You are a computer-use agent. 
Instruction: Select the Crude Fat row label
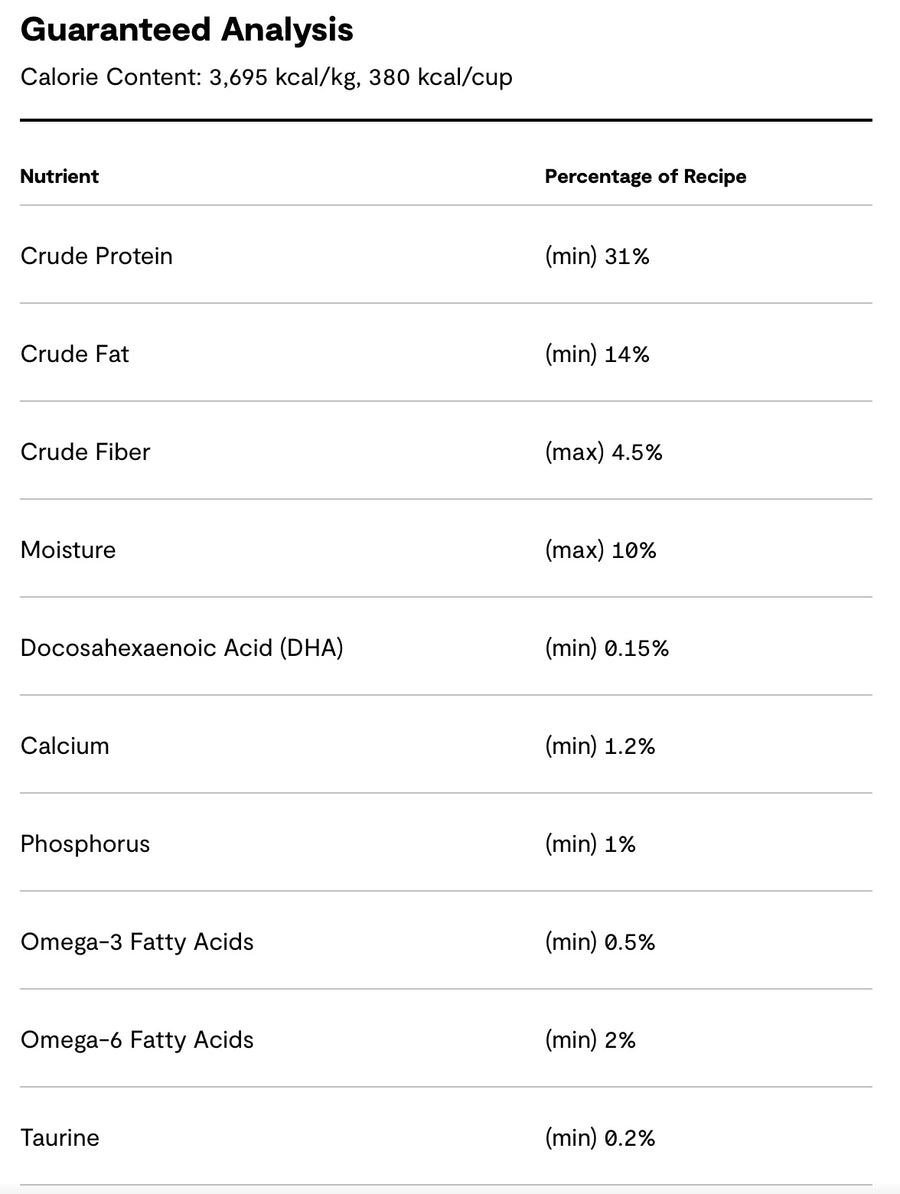tap(75, 354)
